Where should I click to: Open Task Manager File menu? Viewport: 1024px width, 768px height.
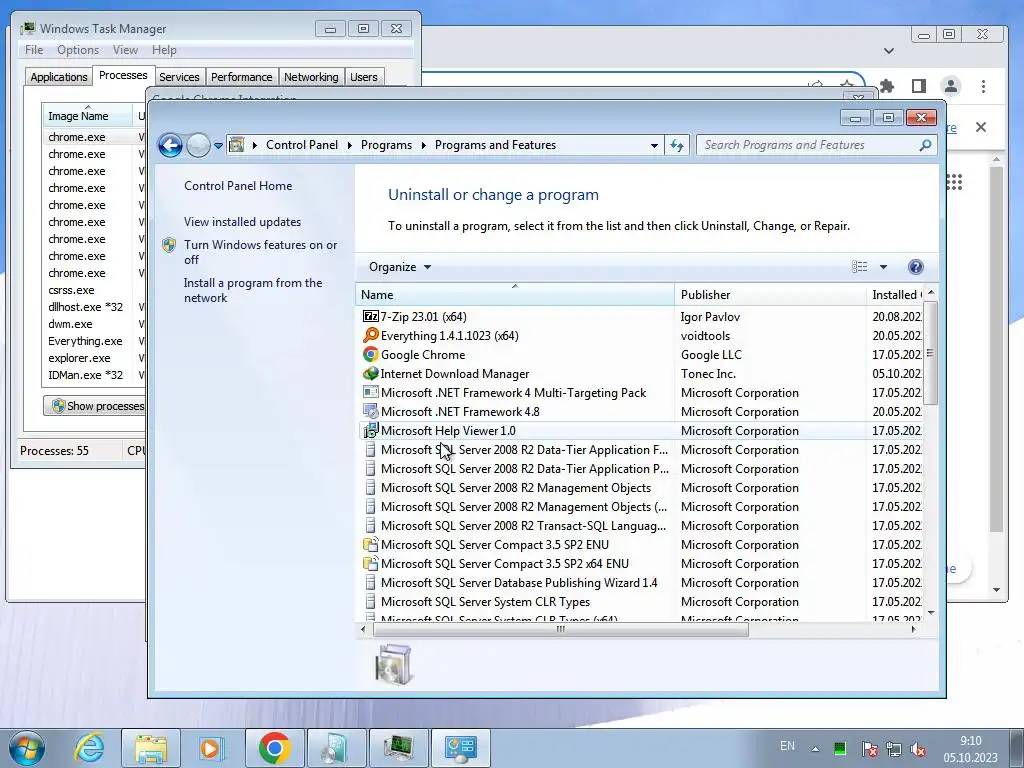(34, 50)
